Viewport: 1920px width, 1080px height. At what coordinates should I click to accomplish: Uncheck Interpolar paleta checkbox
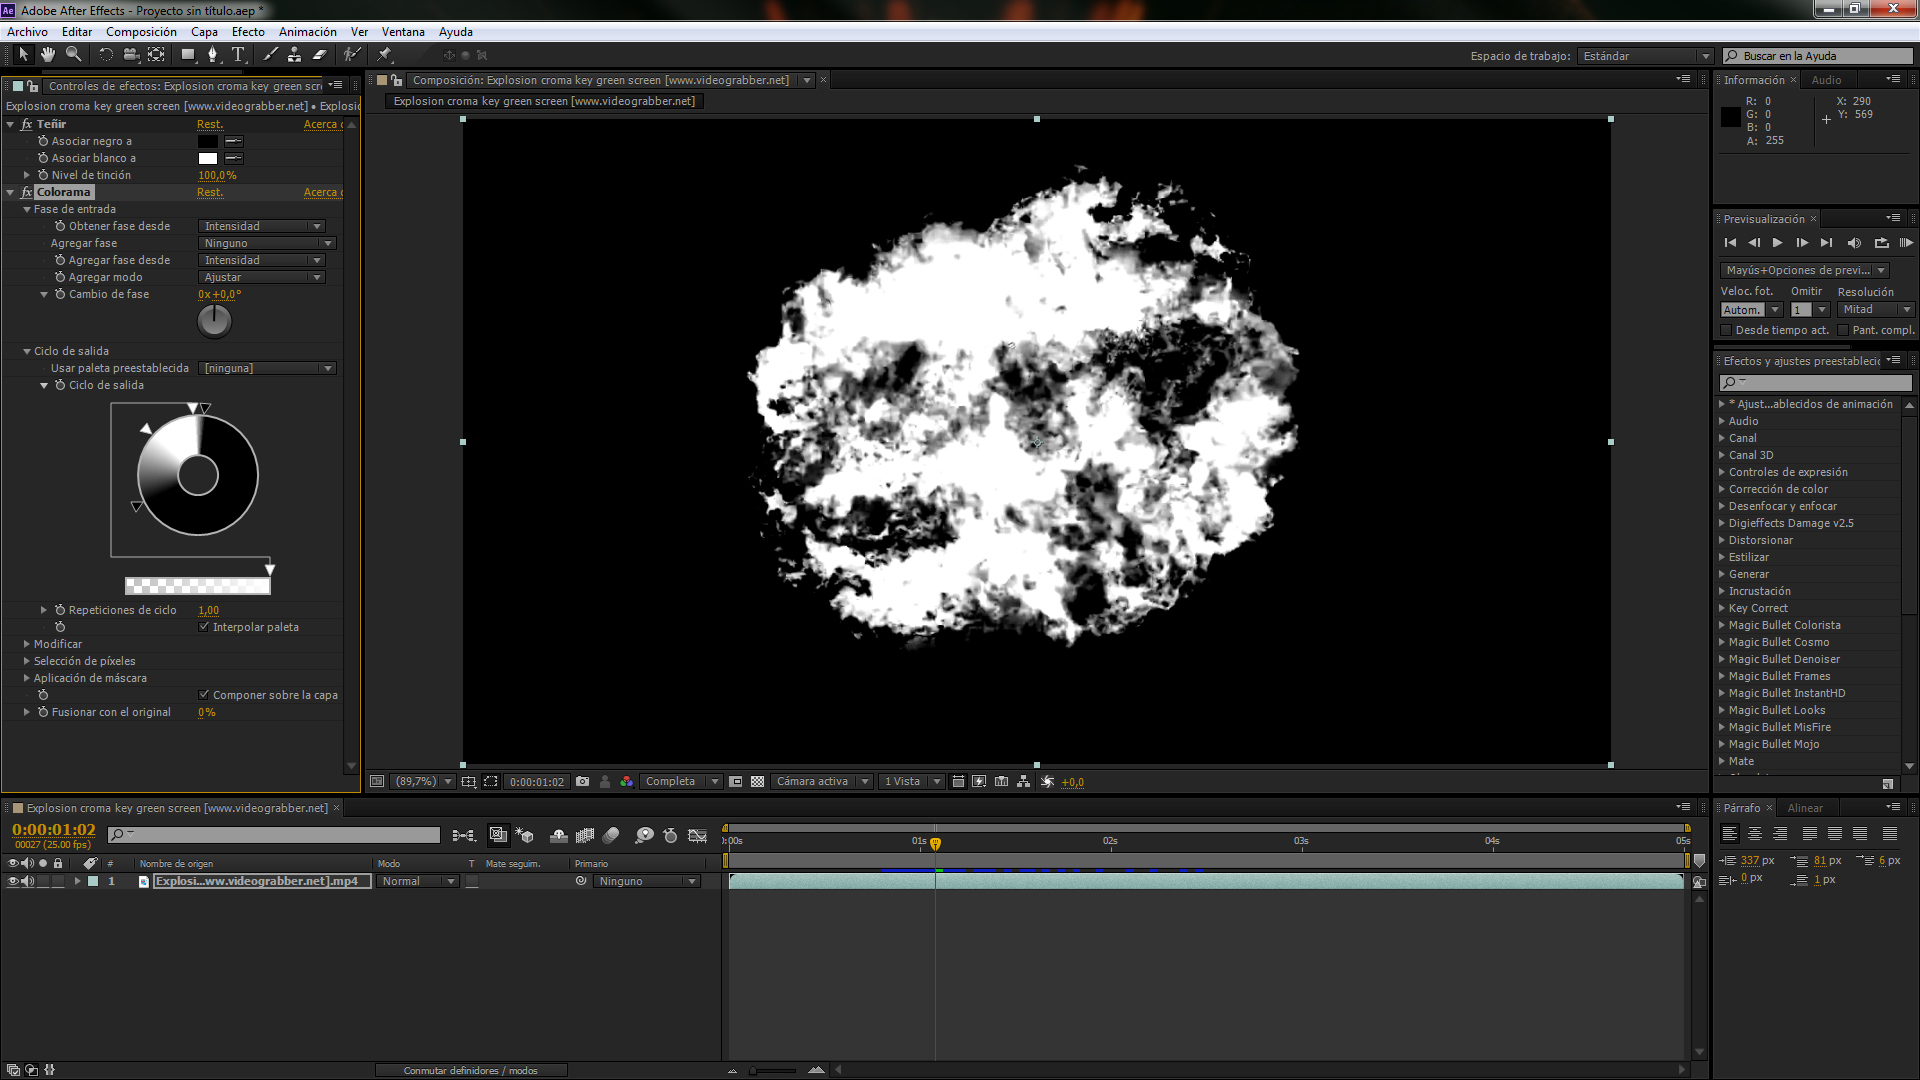pyautogui.click(x=204, y=627)
